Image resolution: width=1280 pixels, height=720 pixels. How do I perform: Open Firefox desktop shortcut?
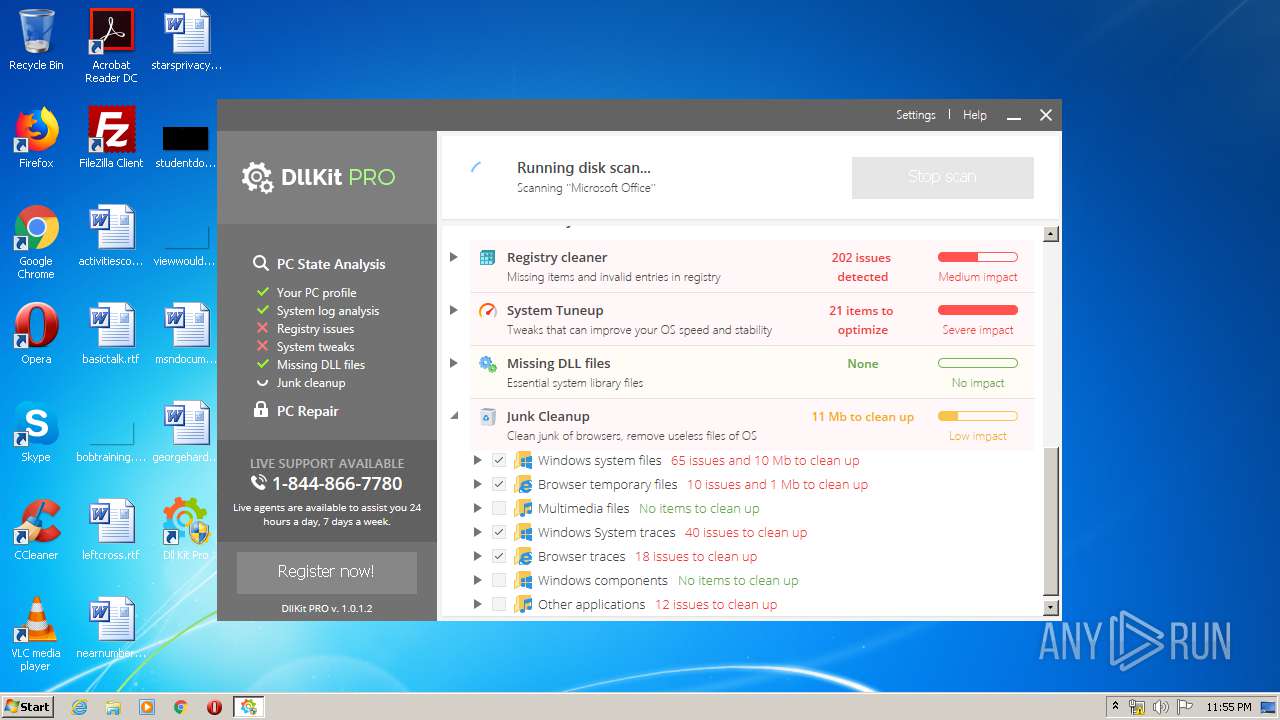point(36,138)
